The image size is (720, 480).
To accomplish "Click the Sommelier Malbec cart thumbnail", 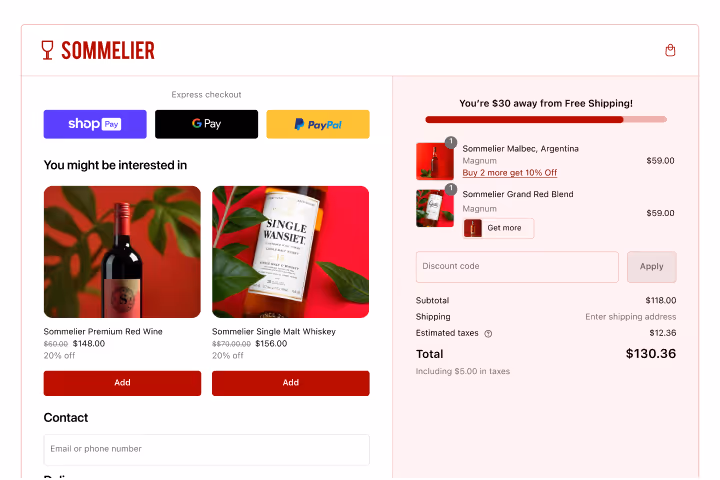I will point(434,161).
